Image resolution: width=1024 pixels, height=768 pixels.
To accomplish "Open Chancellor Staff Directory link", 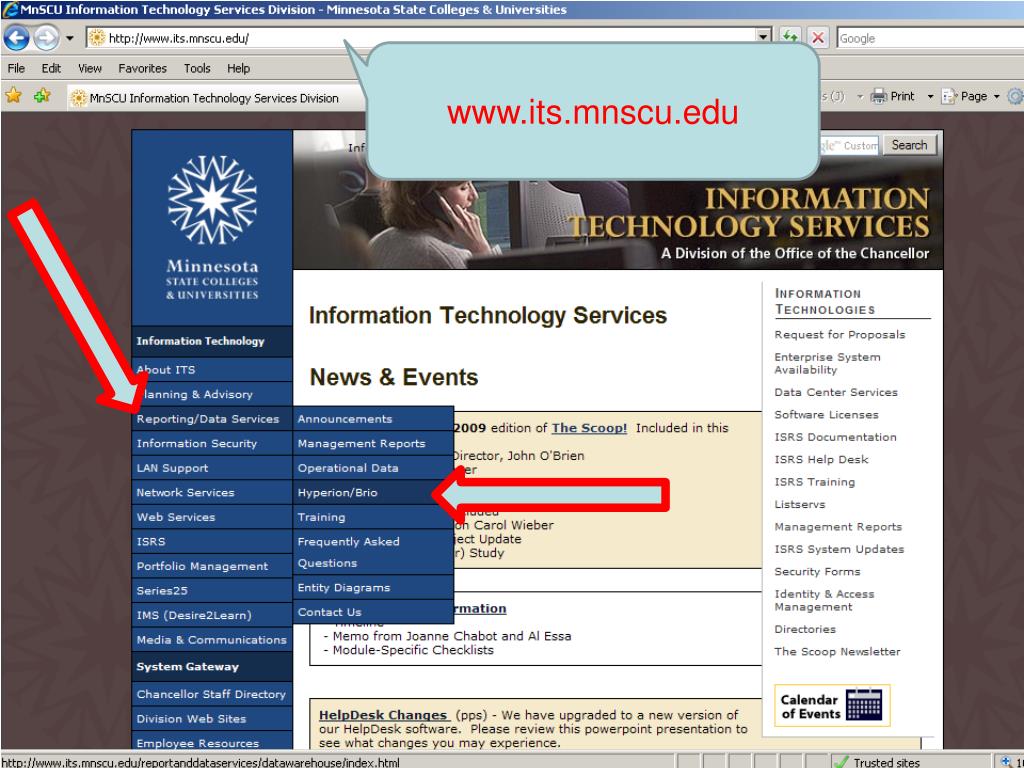I will (x=211, y=694).
